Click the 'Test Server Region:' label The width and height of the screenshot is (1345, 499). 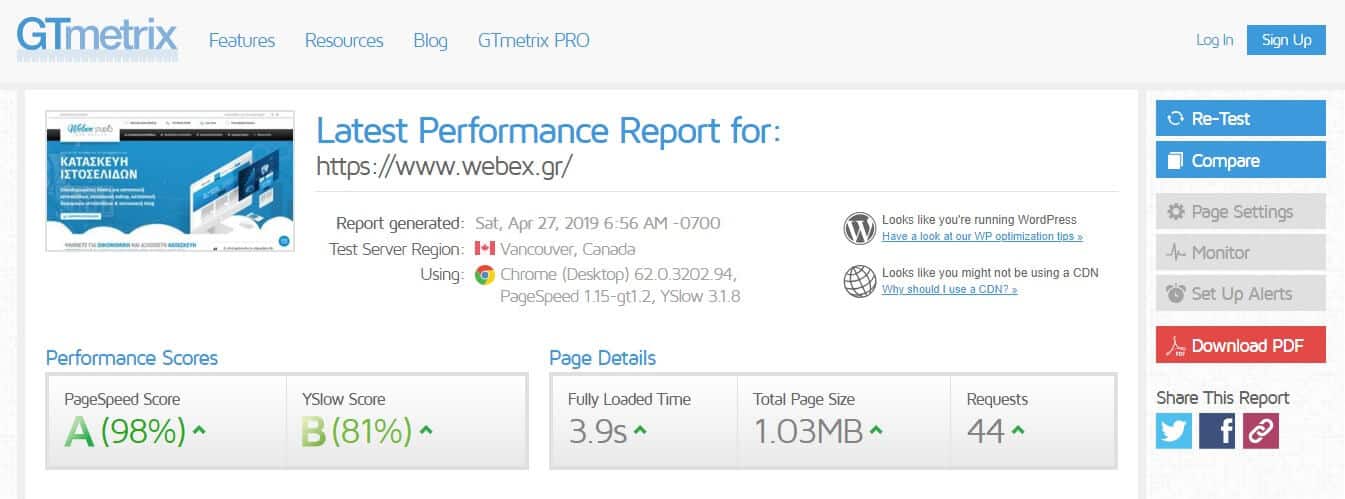pos(397,249)
